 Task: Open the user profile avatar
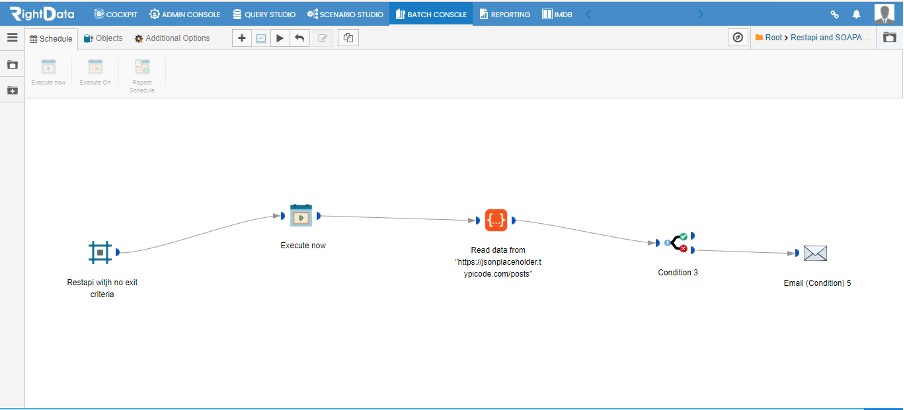[884, 14]
